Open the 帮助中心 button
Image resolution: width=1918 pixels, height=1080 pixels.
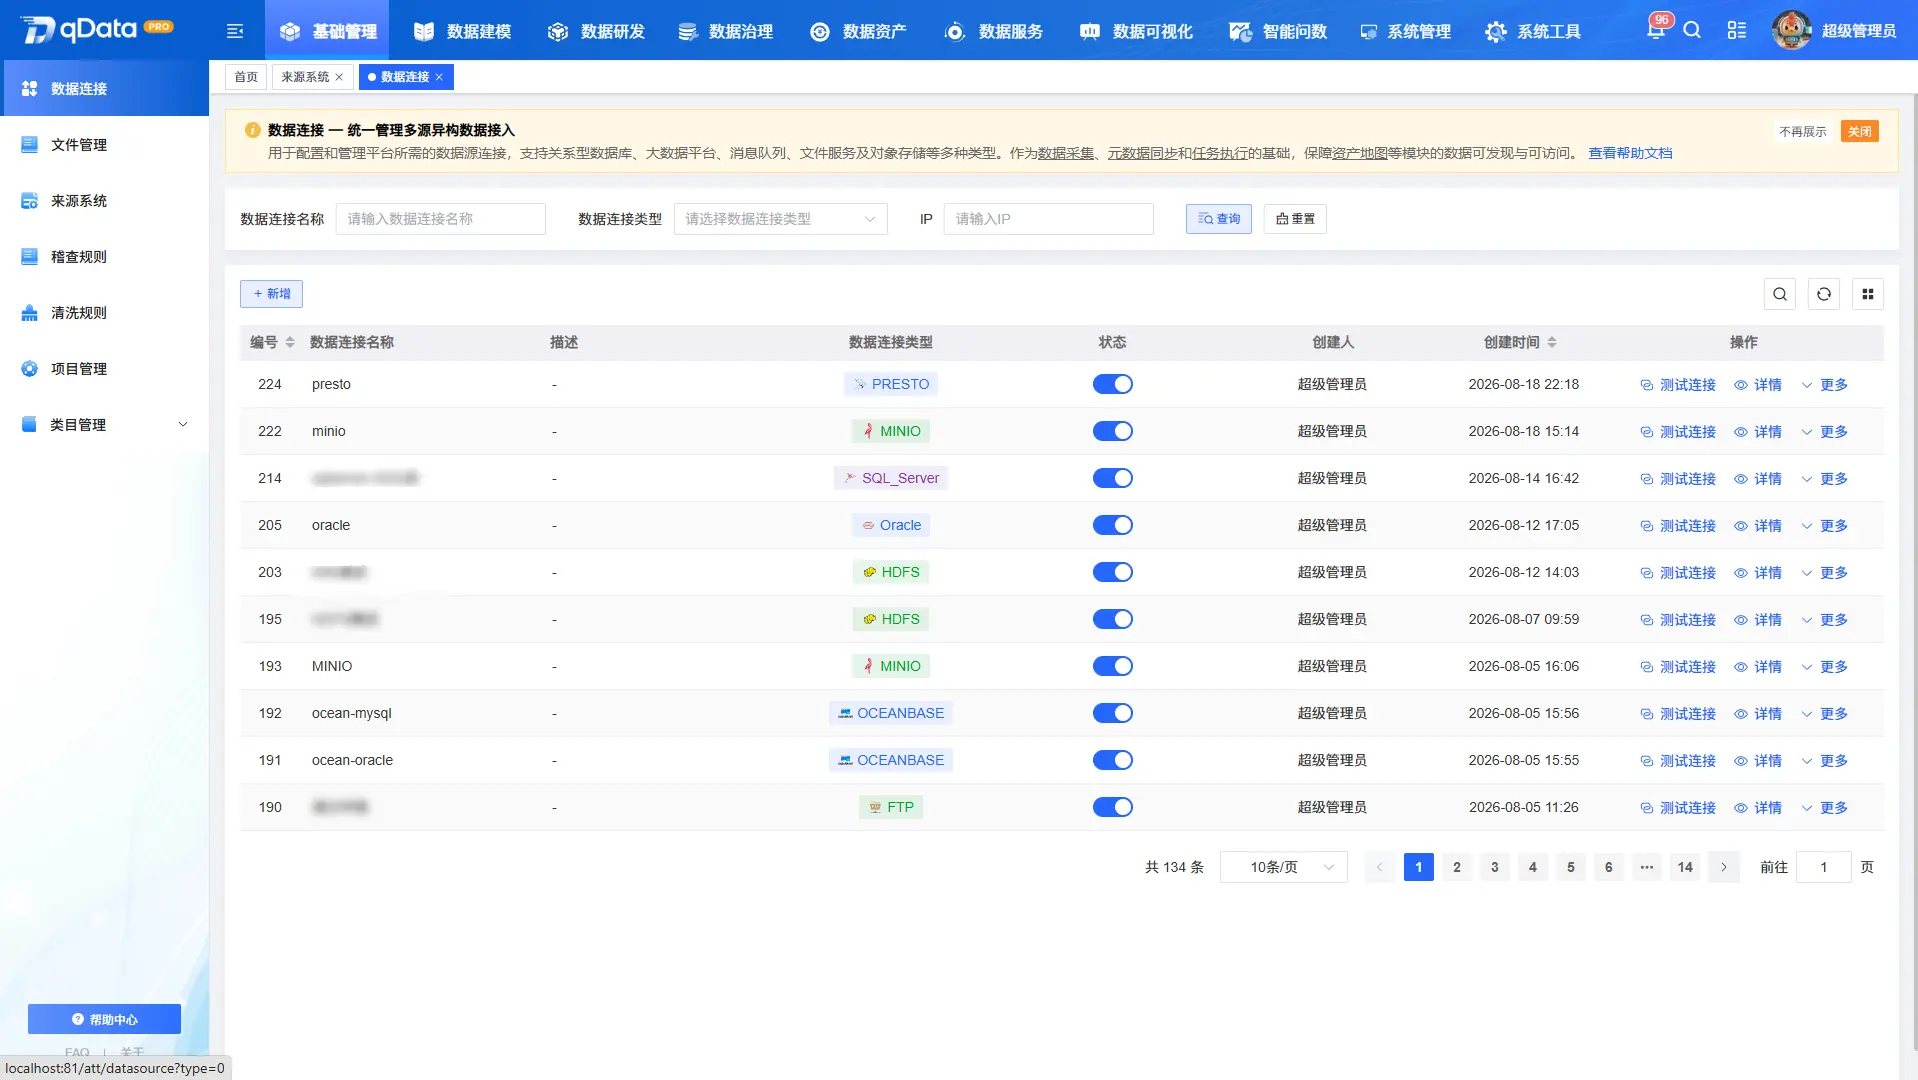(104, 1019)
